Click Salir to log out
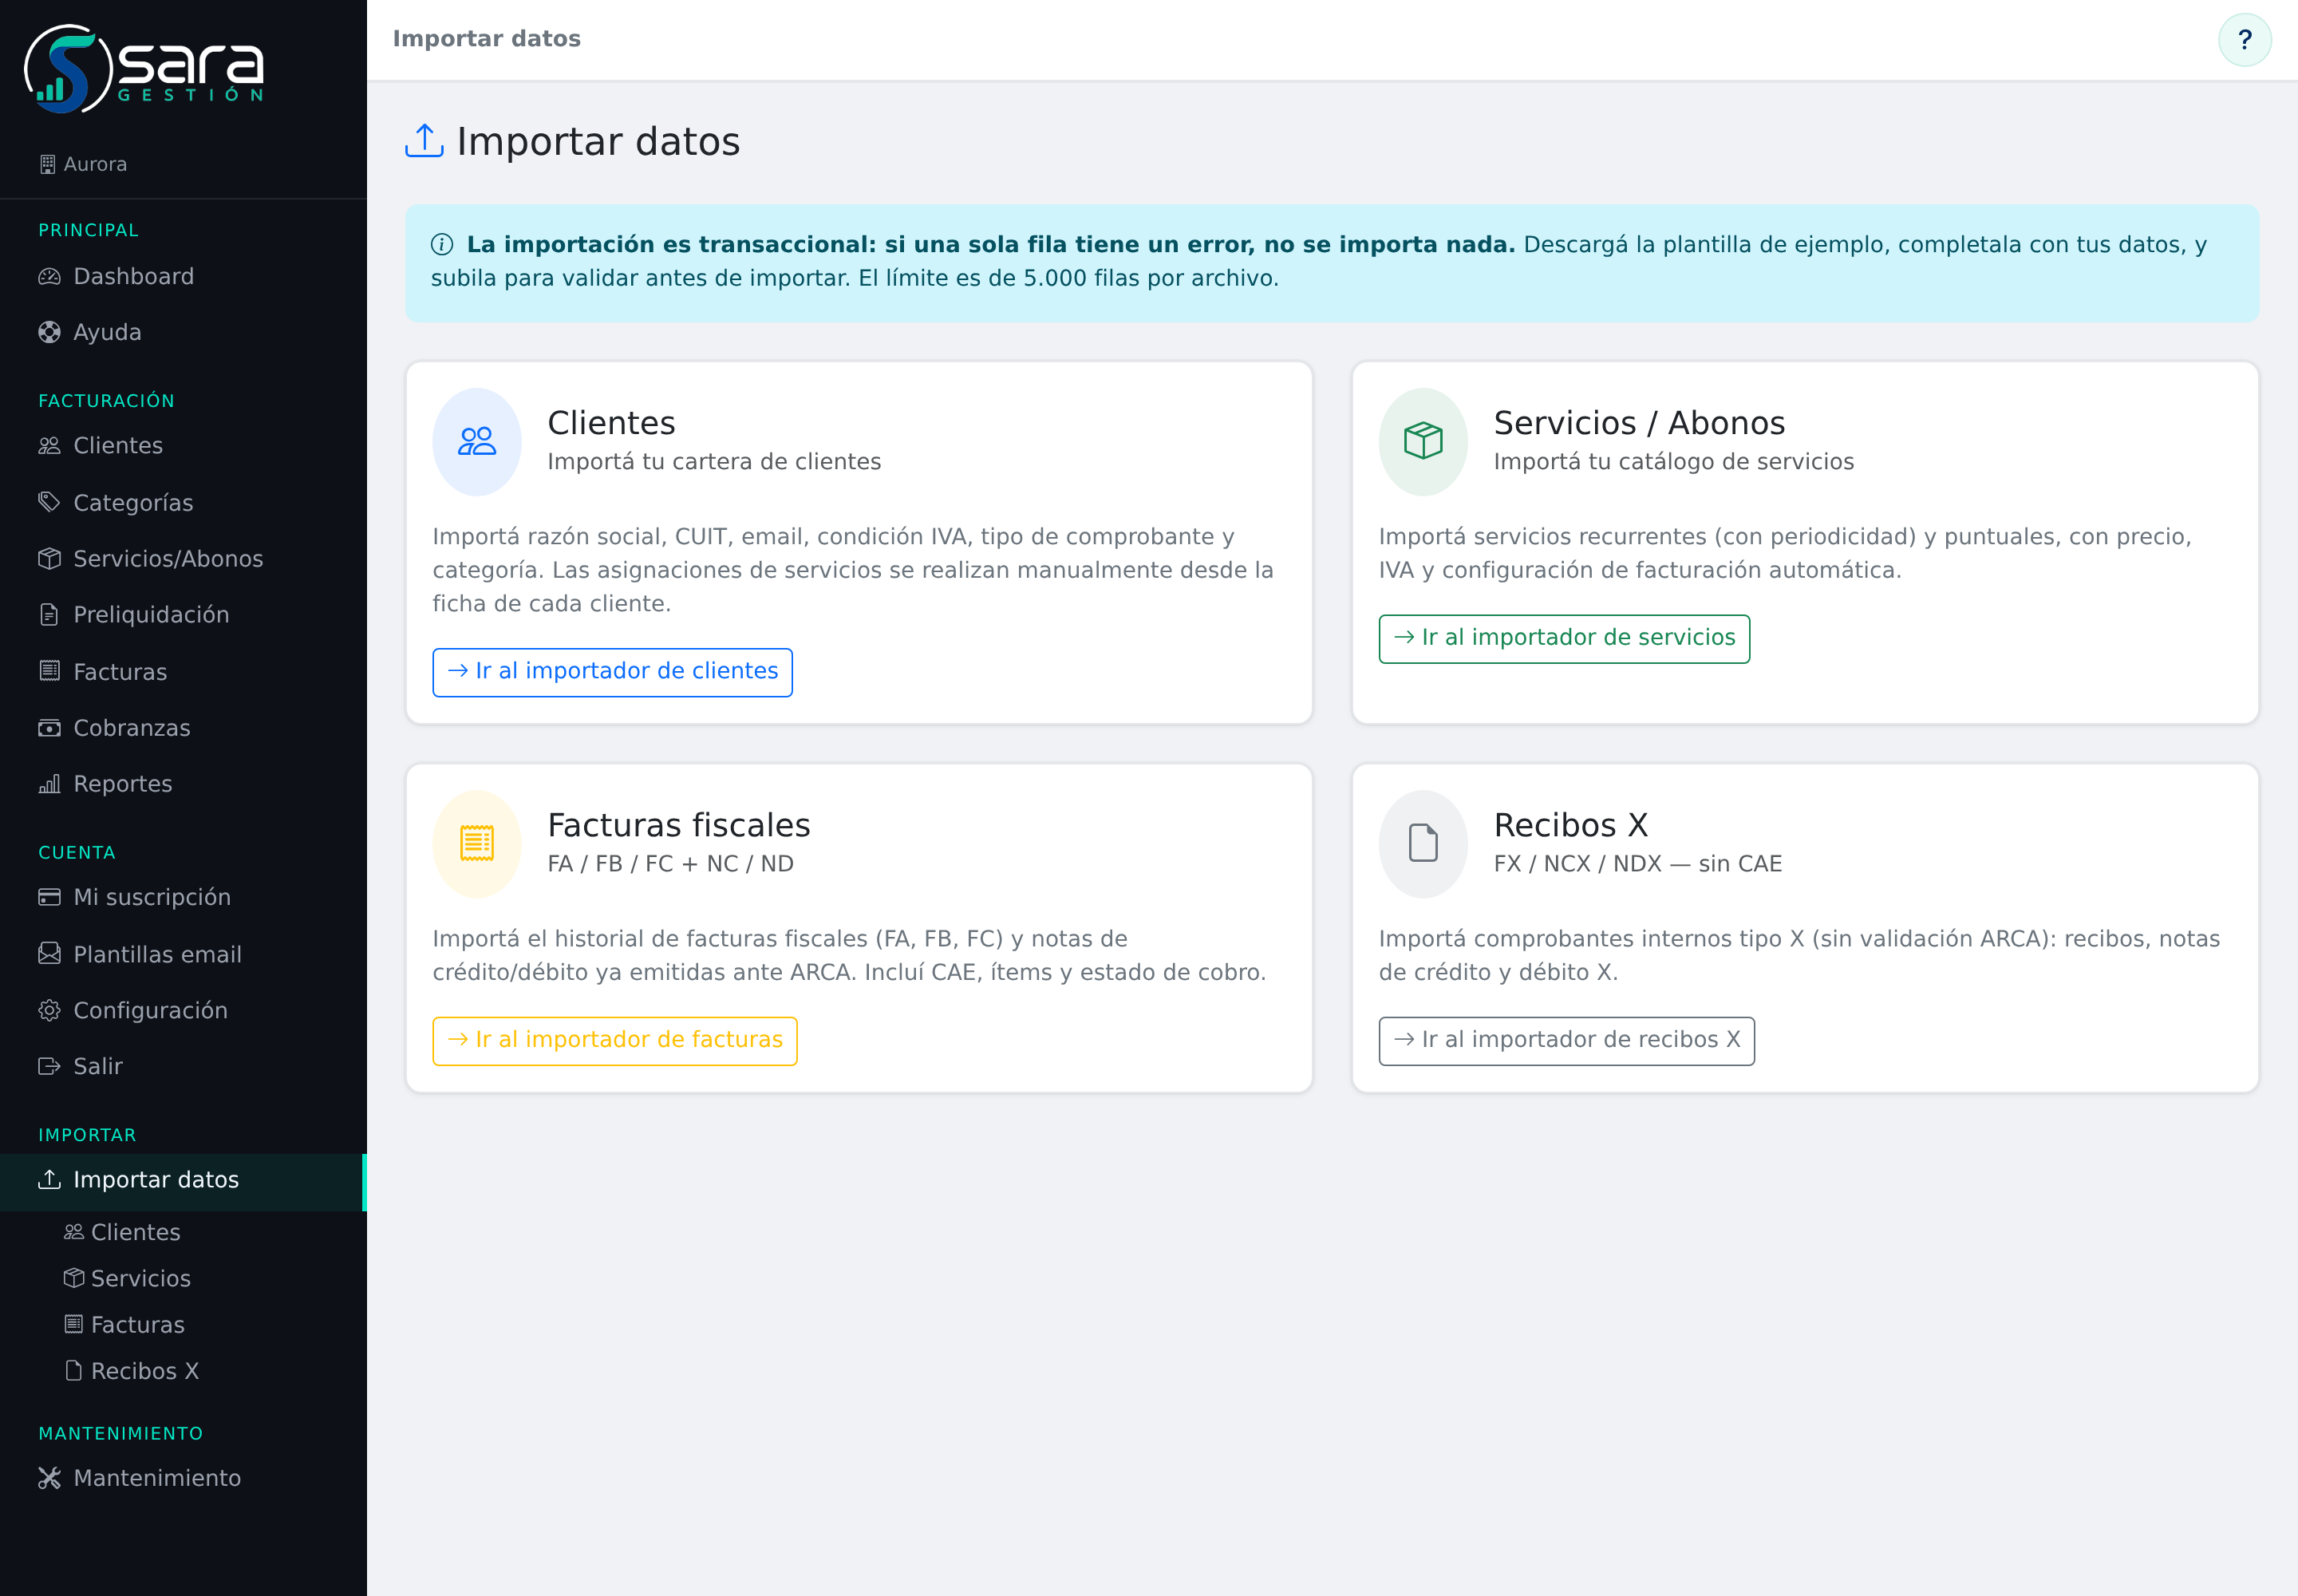Screen dimensions: 2298x1596 coord(182,1066)
